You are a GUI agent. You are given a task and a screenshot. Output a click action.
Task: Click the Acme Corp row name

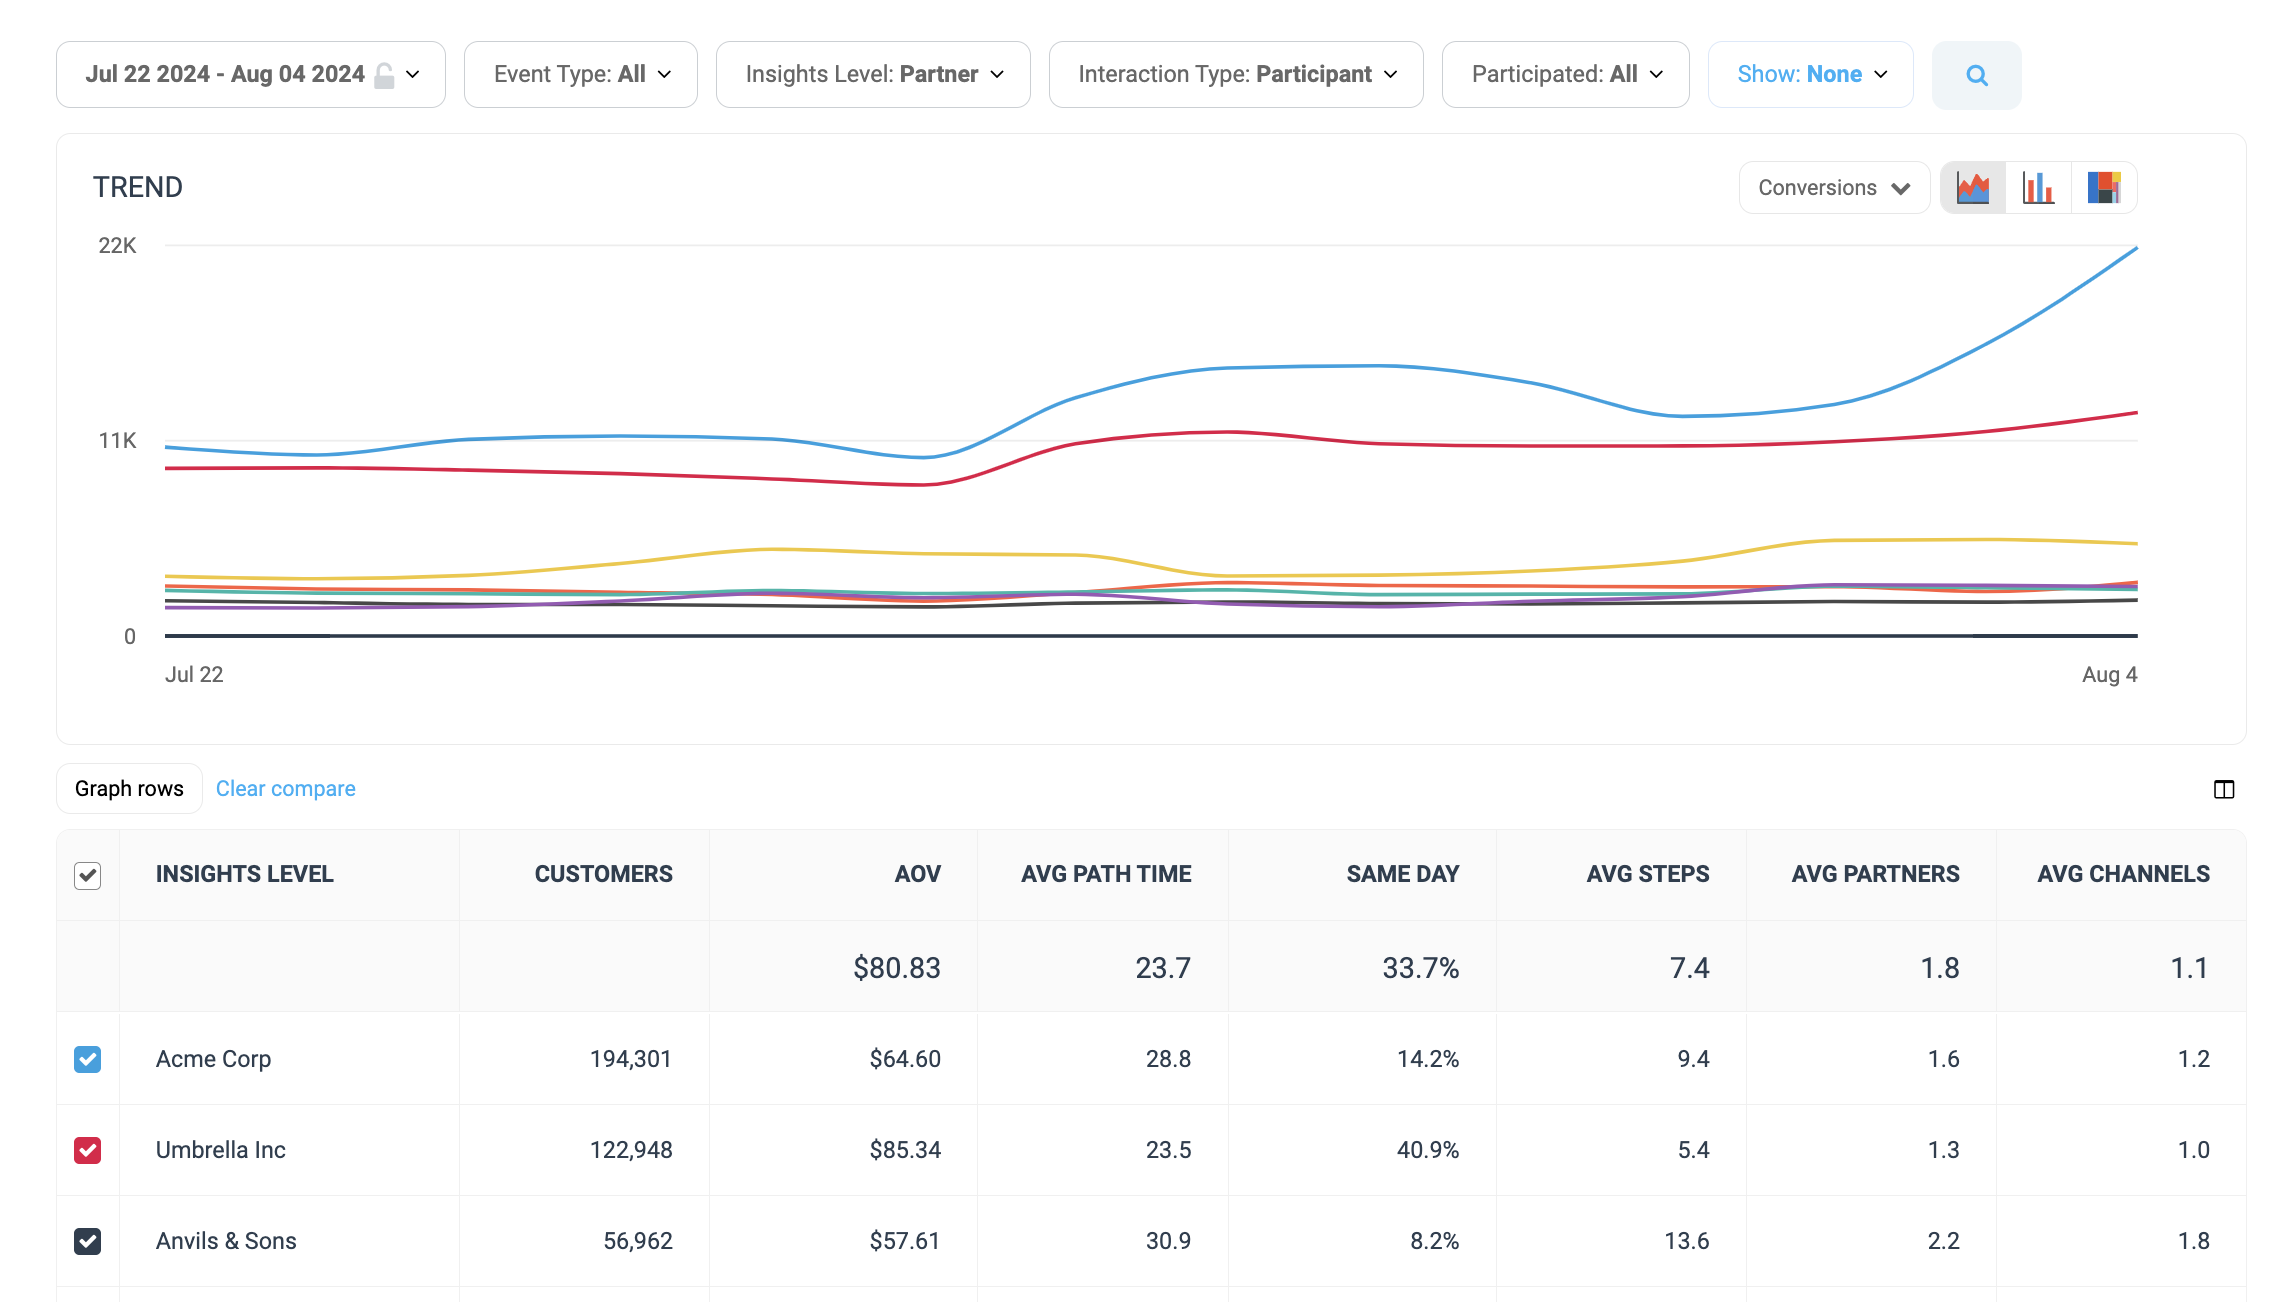[x=214, y=1059]
